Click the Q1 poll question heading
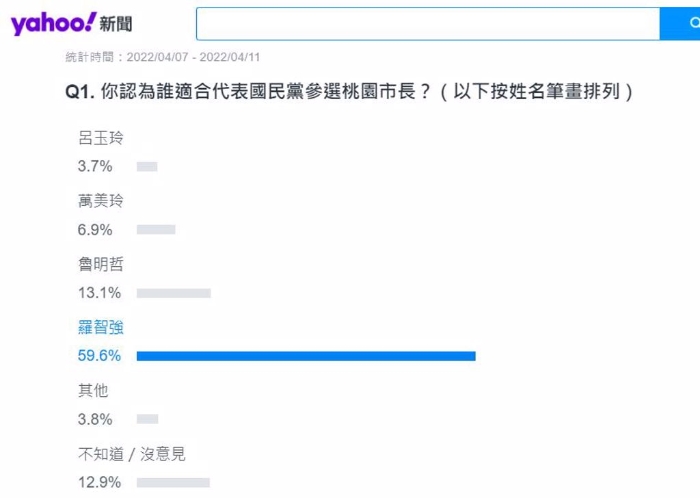Screen dimensions: 700x498 (x=350, y=91)
